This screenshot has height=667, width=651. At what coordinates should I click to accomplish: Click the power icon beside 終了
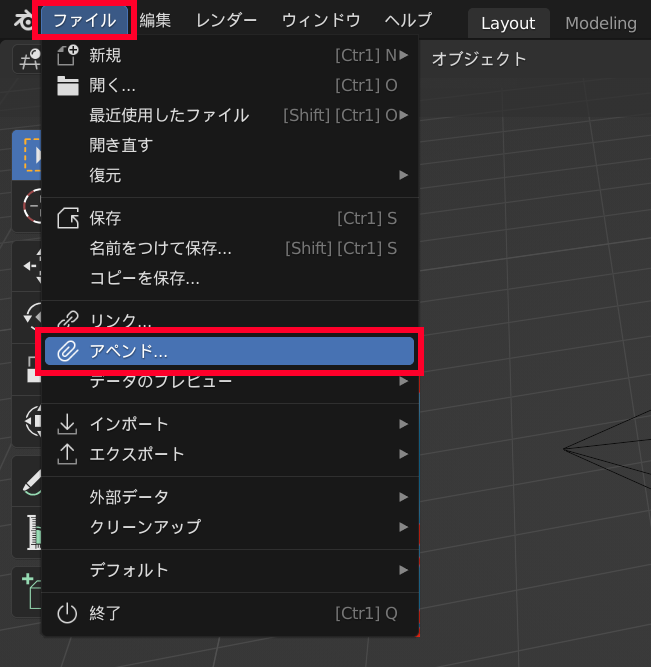click(67, 613)
